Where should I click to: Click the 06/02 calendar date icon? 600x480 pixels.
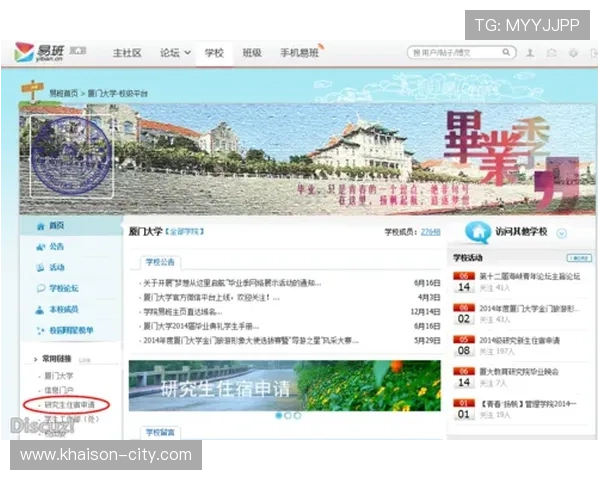tap(464, 315)
